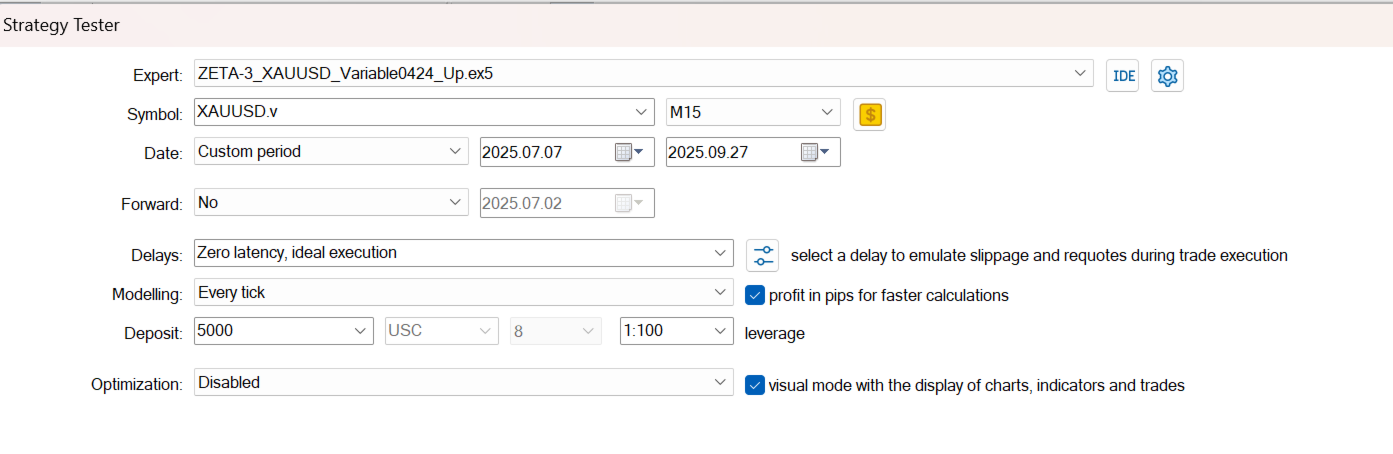Click into the end date field 2025.09.27

pyautogui.click(x=732, y=152)
